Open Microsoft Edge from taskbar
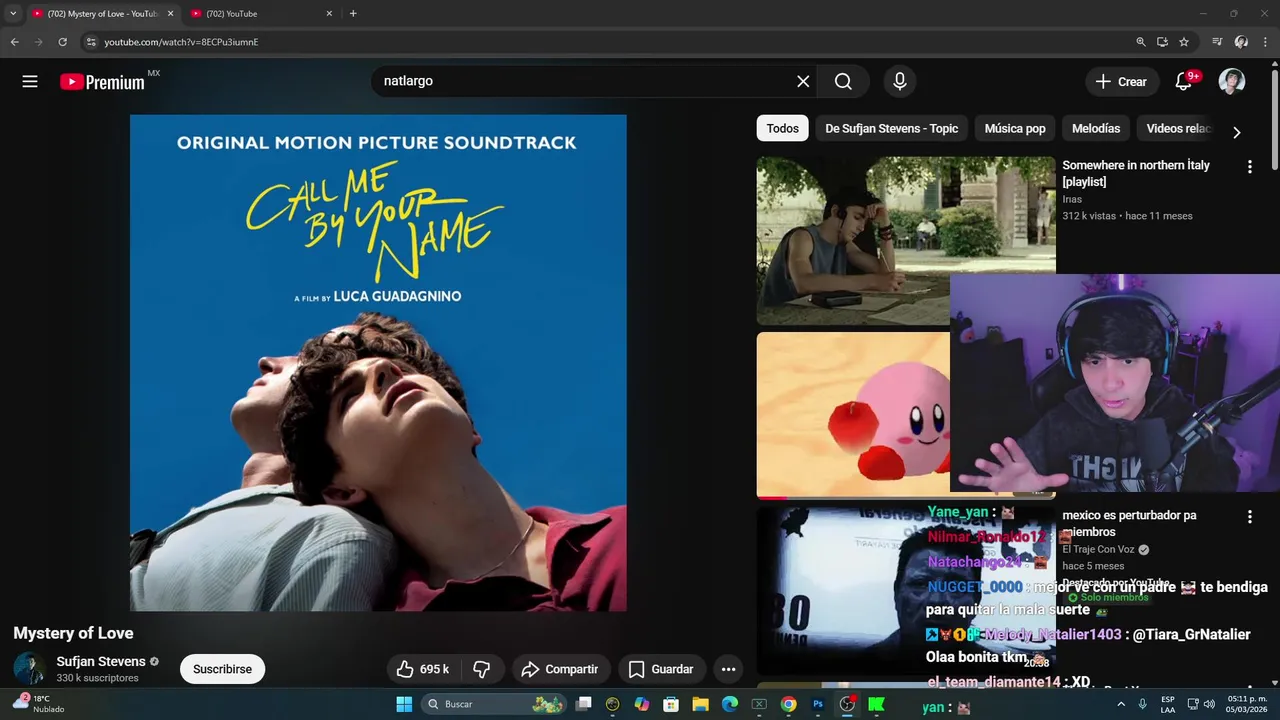 pos(730,704)
